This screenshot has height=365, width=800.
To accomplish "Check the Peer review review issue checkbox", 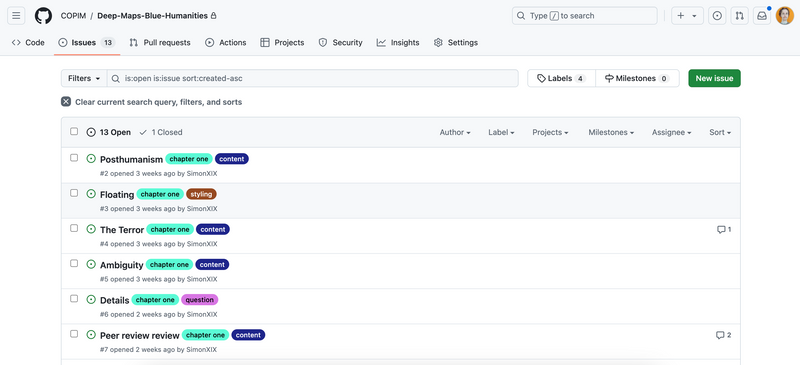I will [x=74, y=334].
